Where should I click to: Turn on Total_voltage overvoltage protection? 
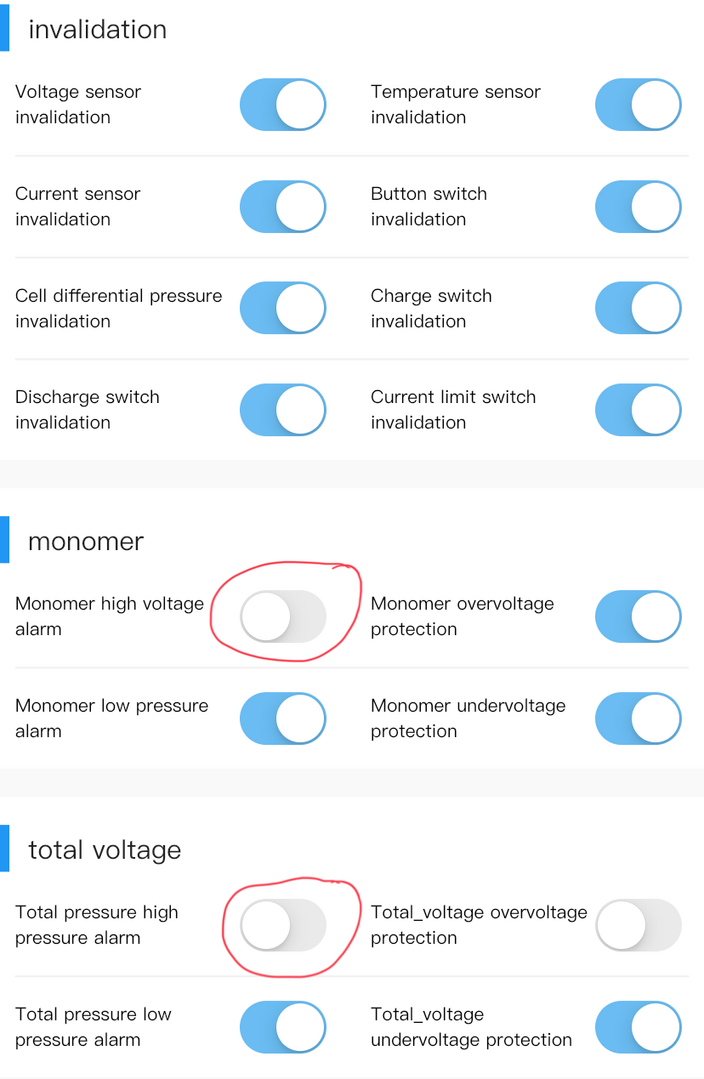point(638,925)
